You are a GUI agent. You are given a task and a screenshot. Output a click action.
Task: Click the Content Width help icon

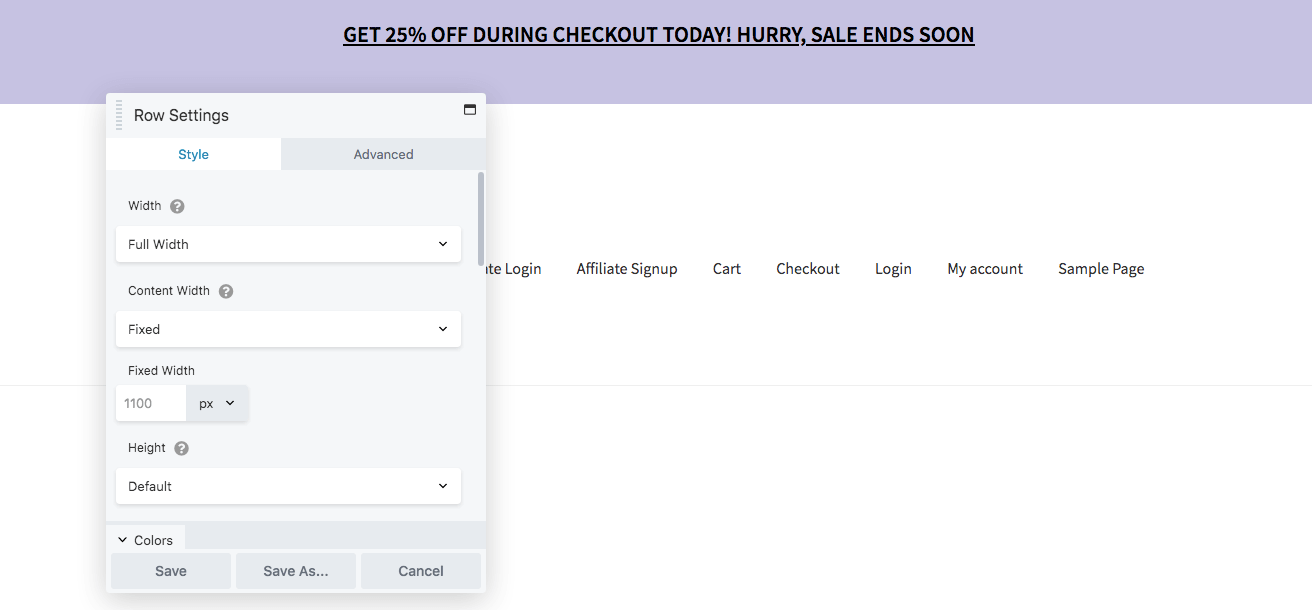[226, 291]
